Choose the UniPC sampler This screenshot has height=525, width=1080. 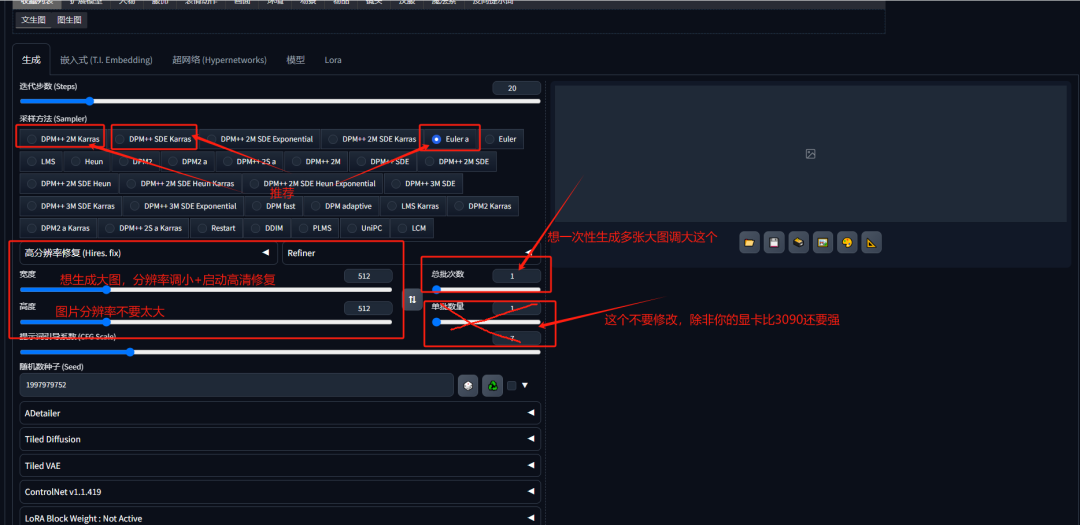coord(366,228)
